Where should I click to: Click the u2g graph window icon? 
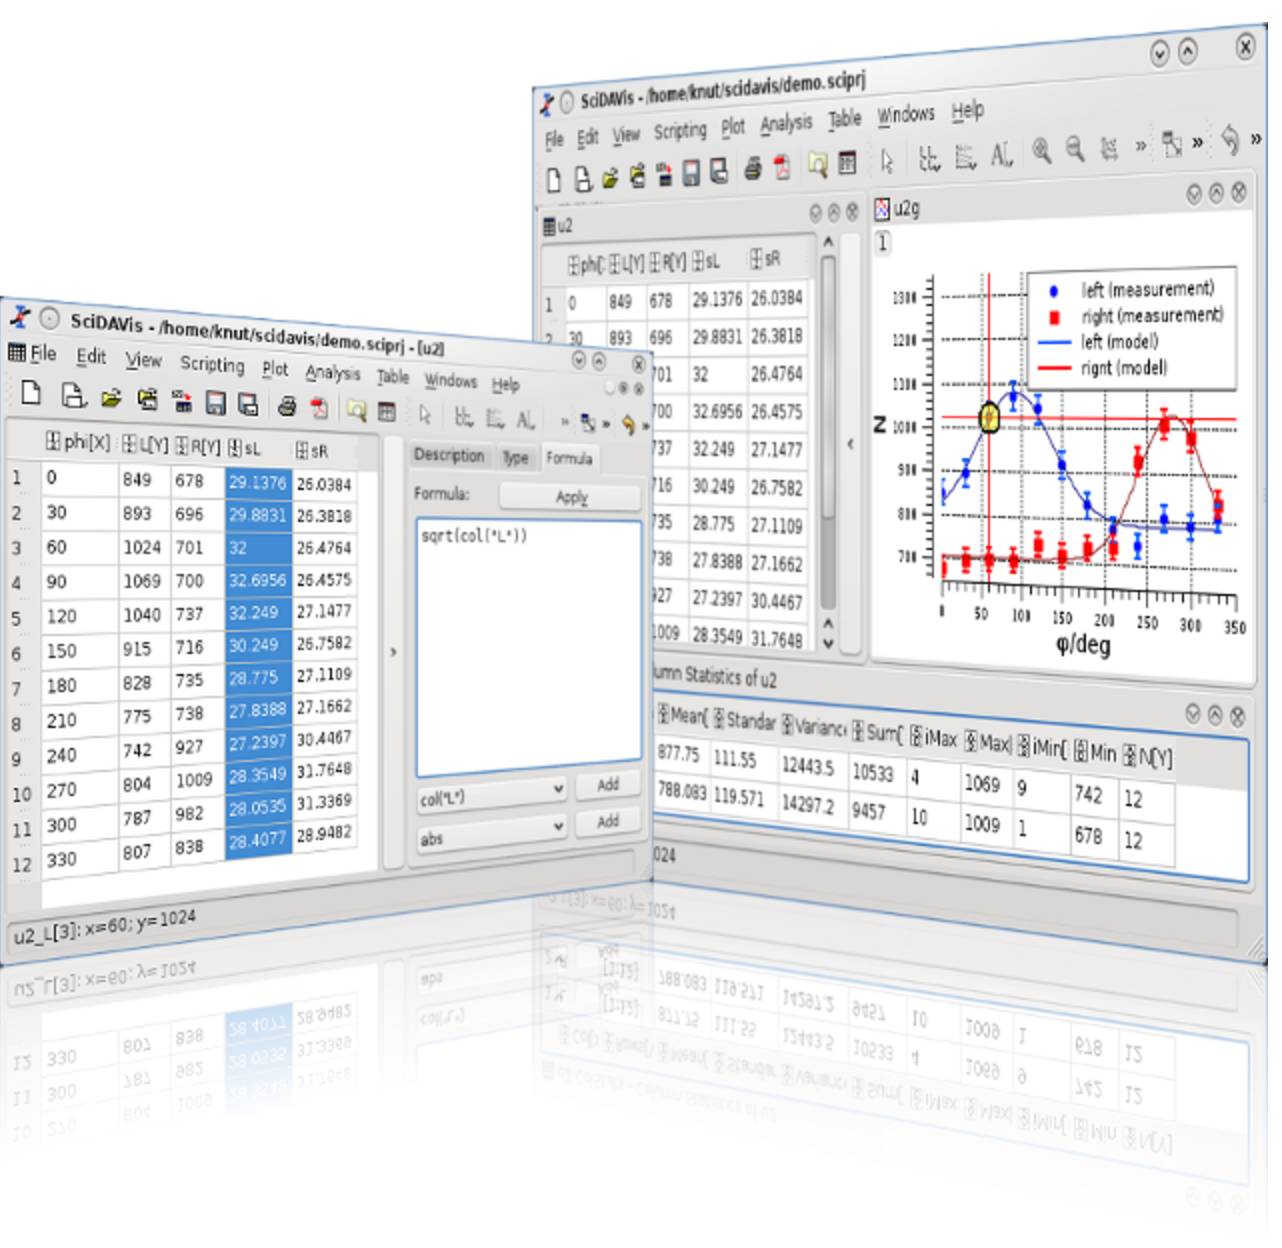(882, 208)
